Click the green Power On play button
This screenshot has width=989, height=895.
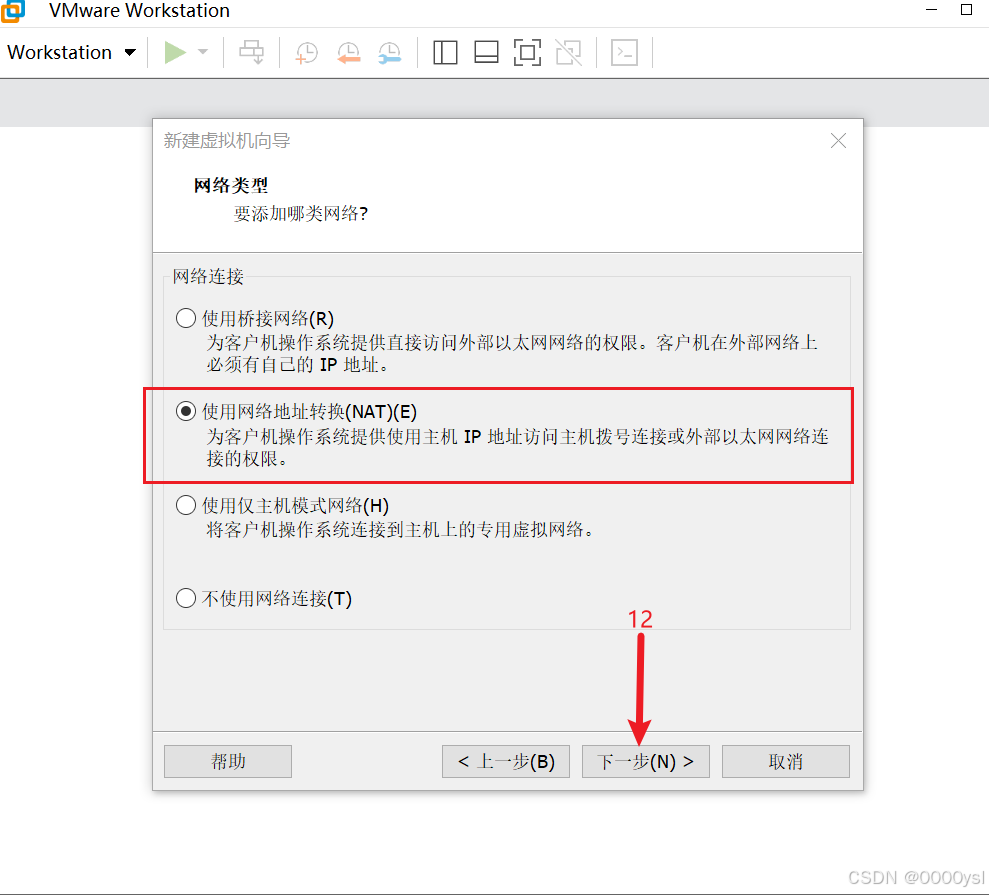175,52
